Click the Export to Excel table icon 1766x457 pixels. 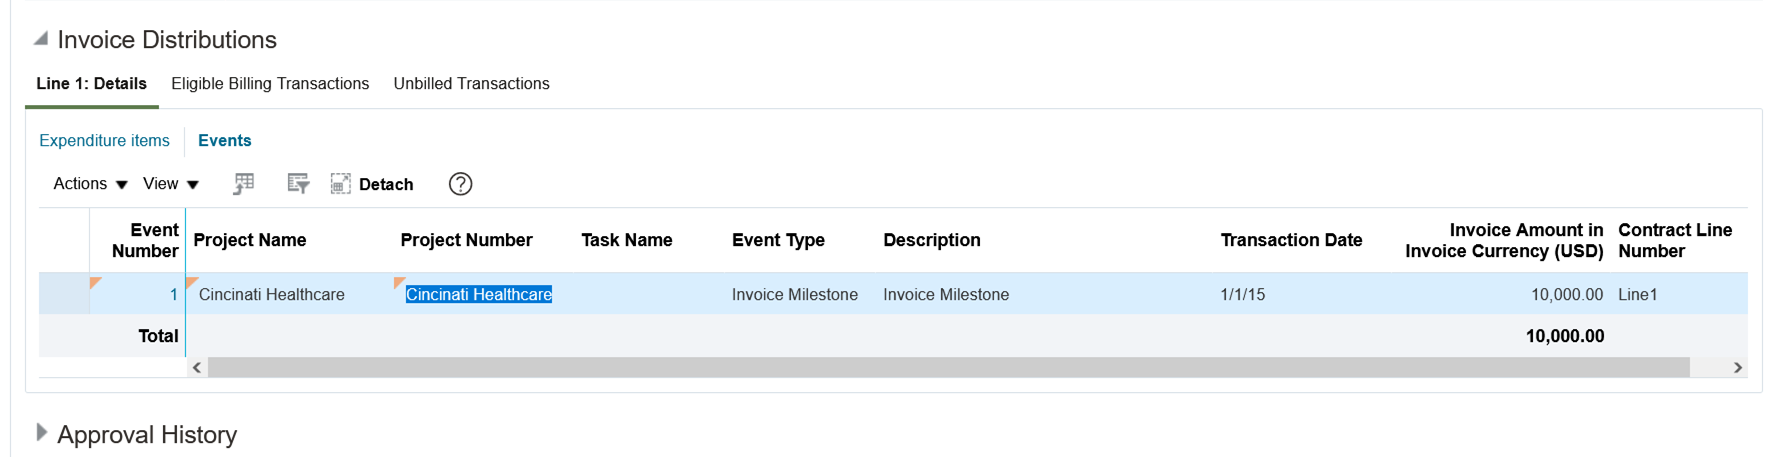(x=244, y=184)
